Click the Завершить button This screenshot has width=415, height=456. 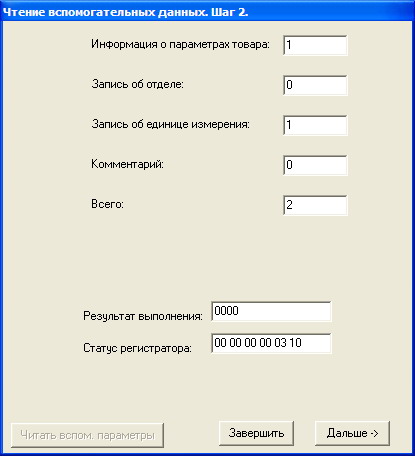(x=256, y=433)
